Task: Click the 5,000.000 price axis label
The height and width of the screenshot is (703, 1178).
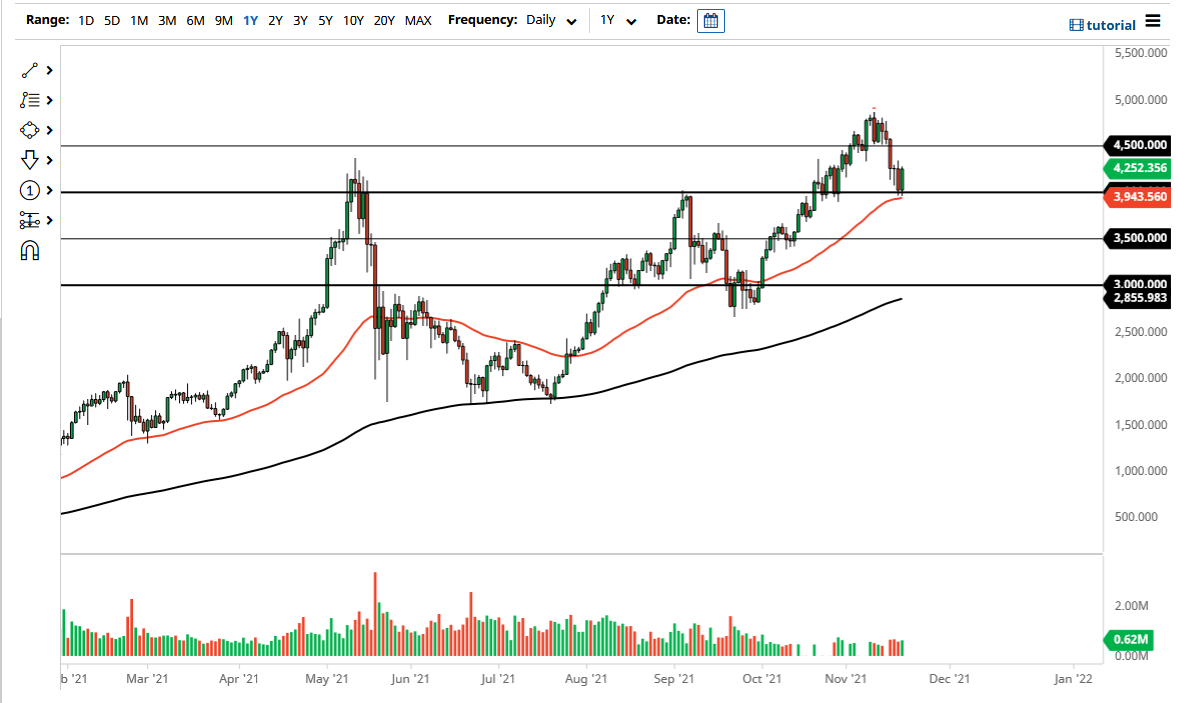Action: pos(1141,100)
